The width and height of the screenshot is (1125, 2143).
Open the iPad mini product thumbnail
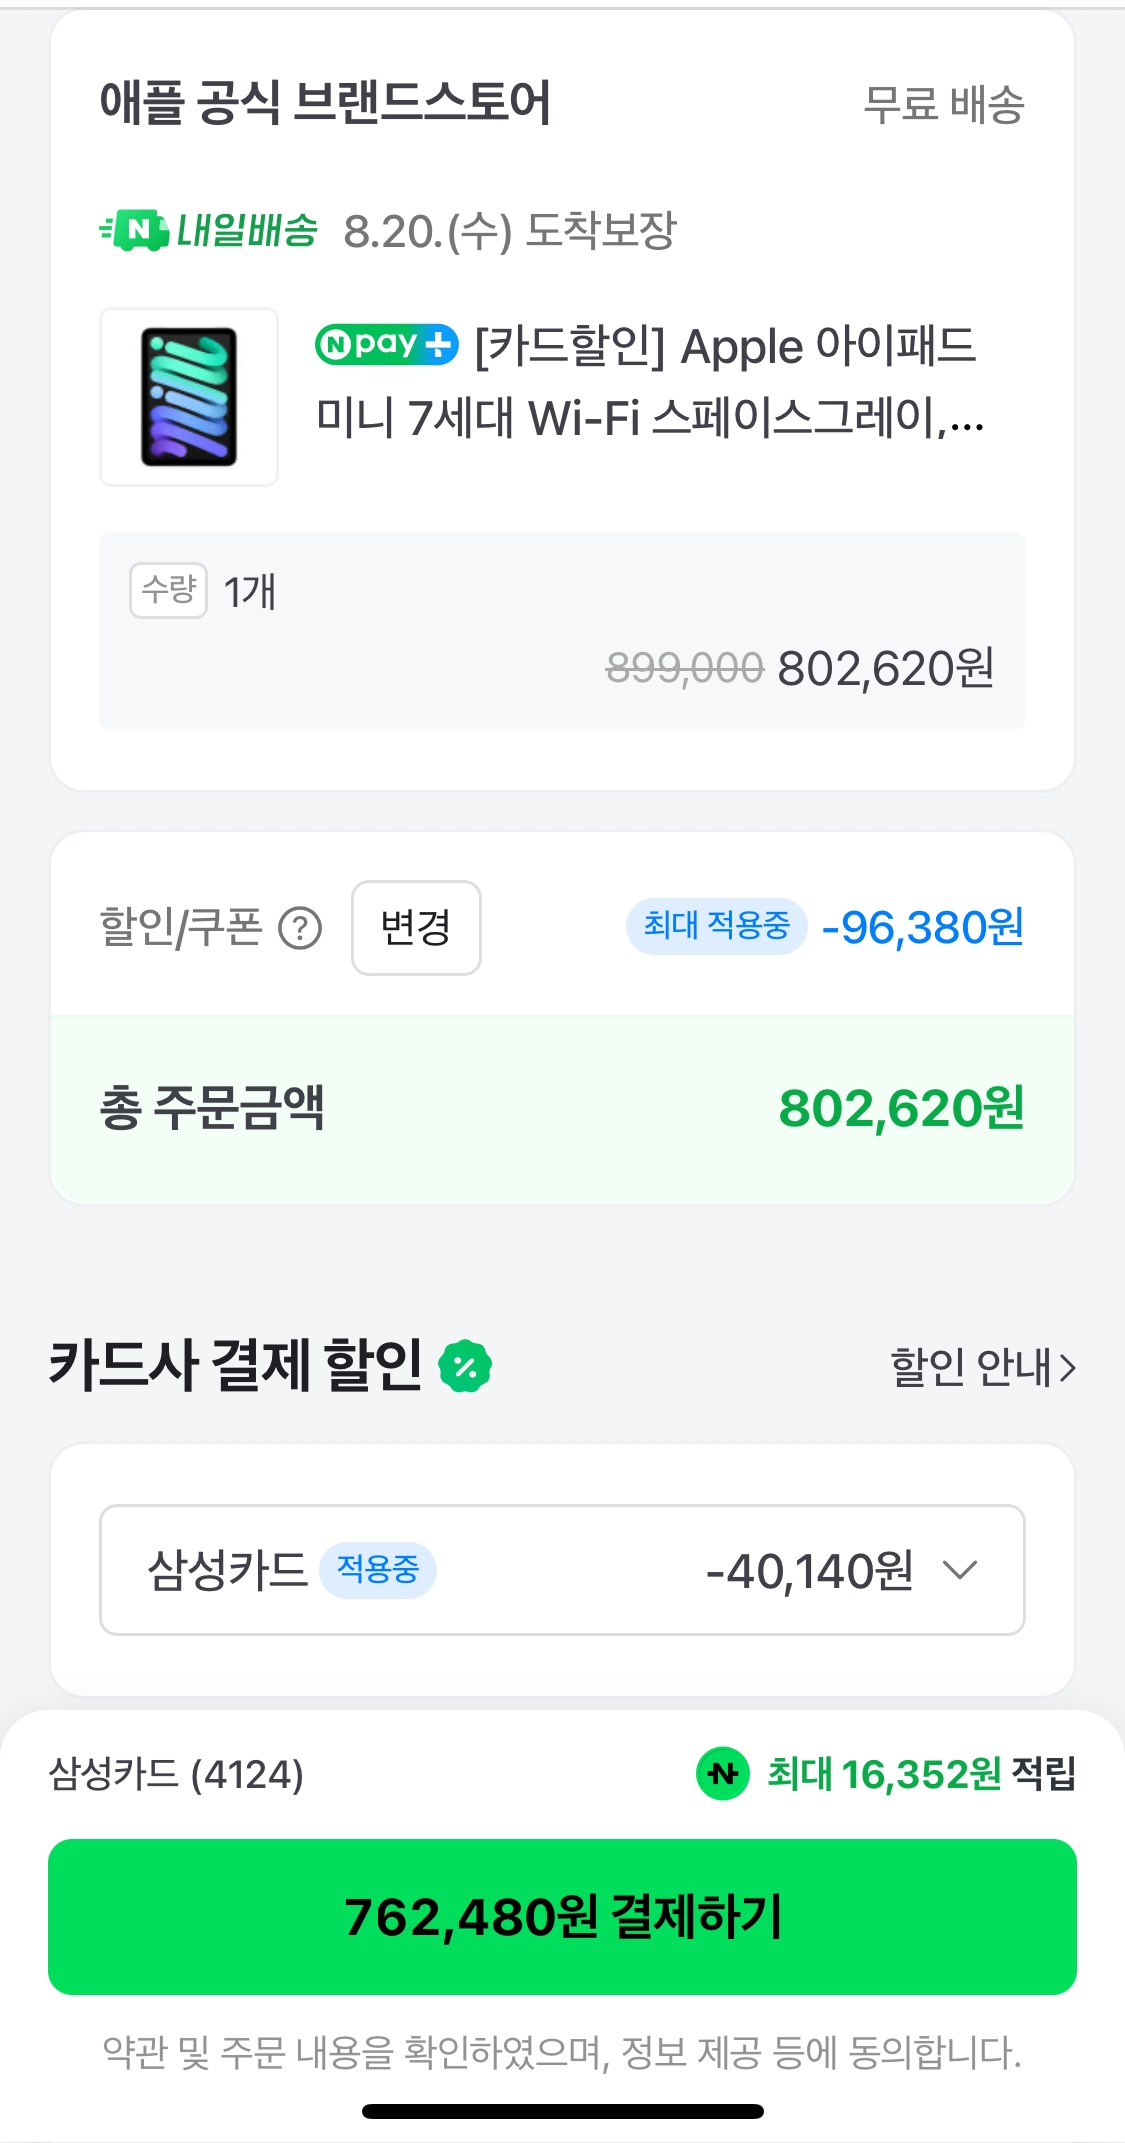tap(189, 397)
